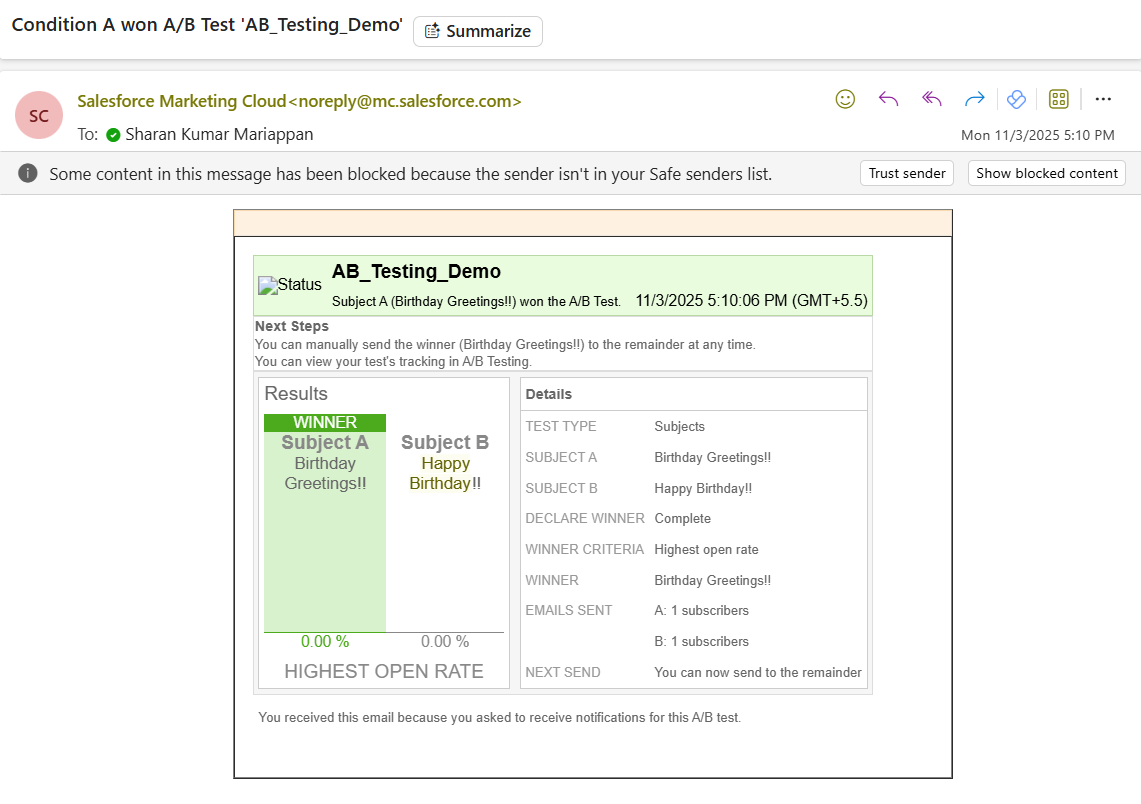Expand the More actions ellipsis menu
This screenshot has height=804, width=1141.
click(x=1103, y=99)
